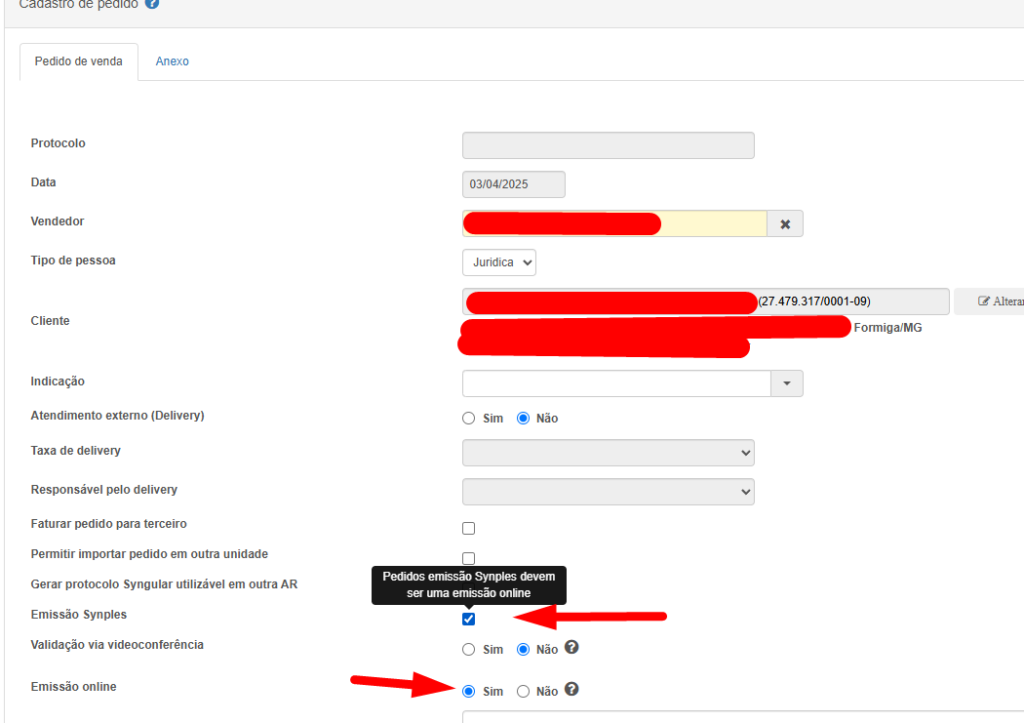
Task: Click the Data field showing 03/04/2025
Action: [x=513, y=185]
